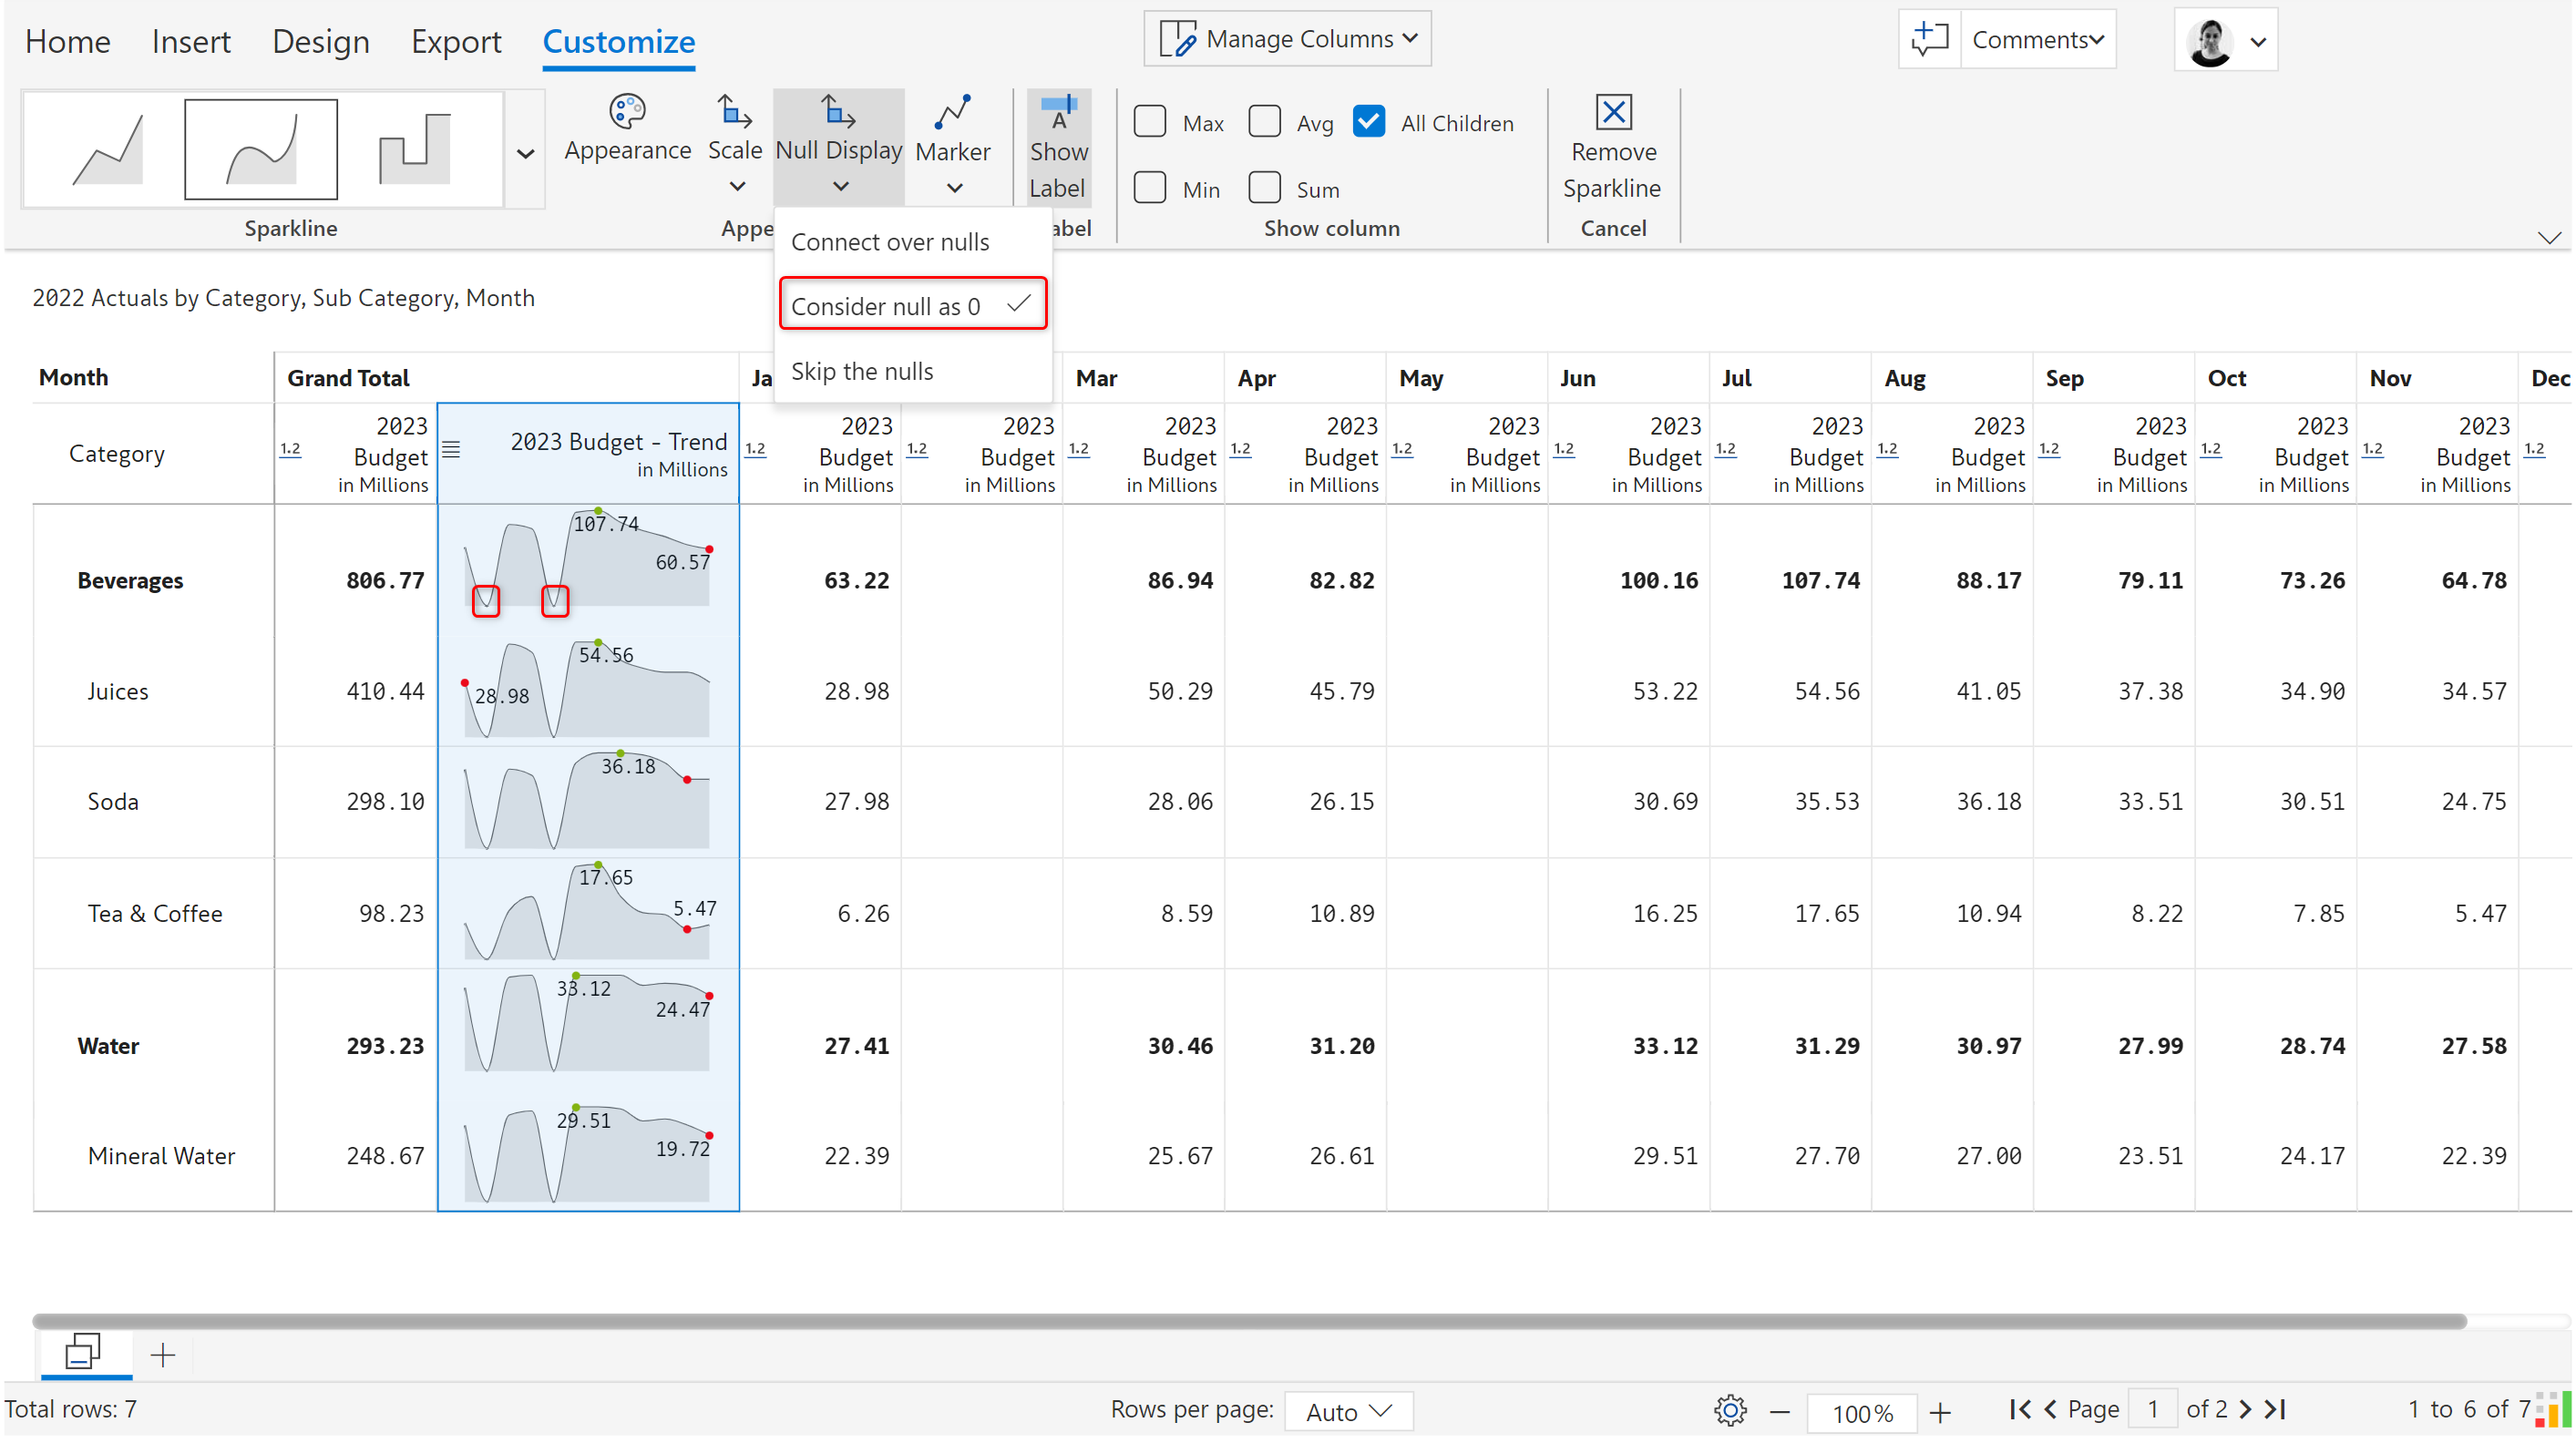Open the Appearance palette icon

click(627, 112)
